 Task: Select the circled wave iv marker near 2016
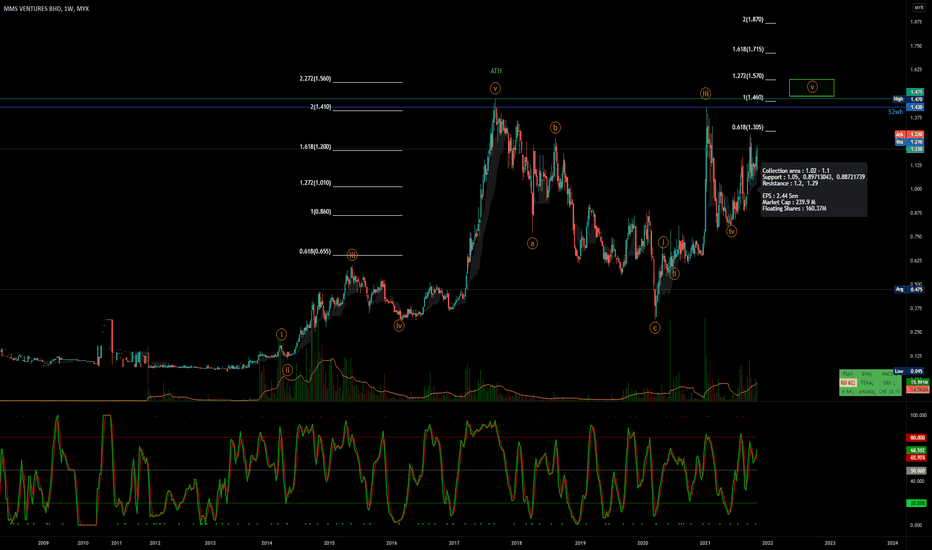(x=399, y=326)
